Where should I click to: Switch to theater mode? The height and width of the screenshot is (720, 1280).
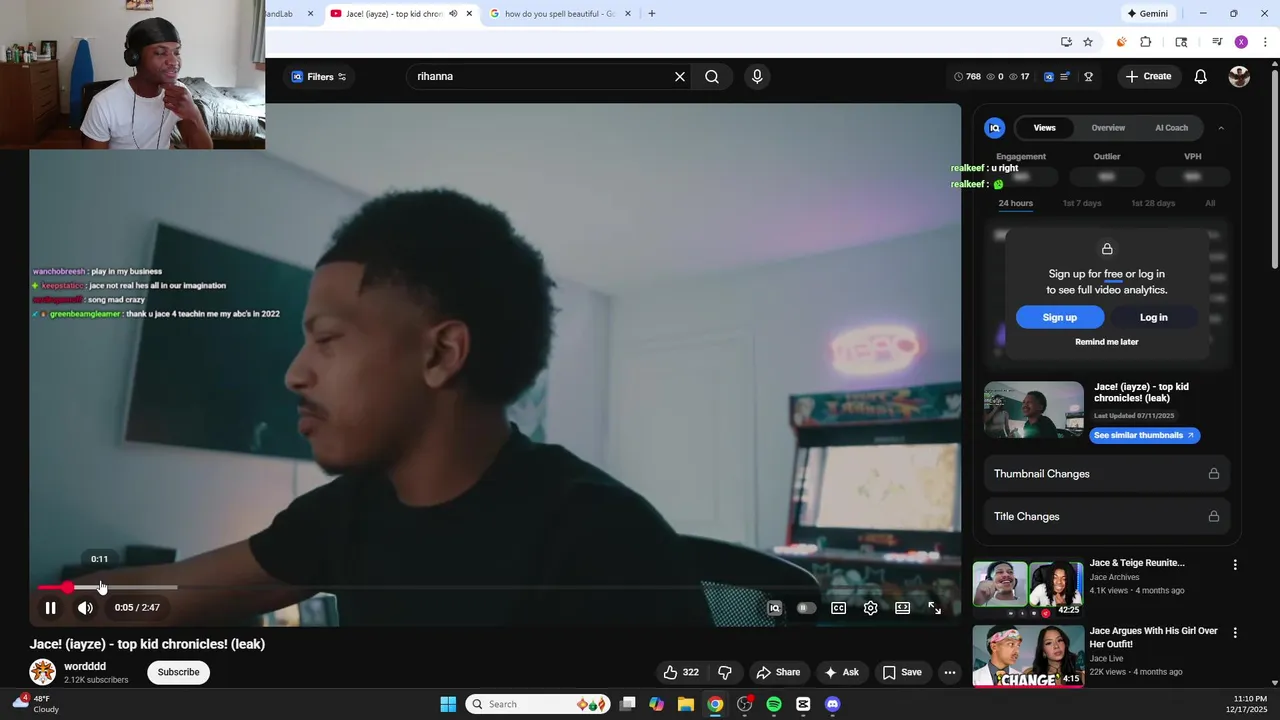point(903,608)
